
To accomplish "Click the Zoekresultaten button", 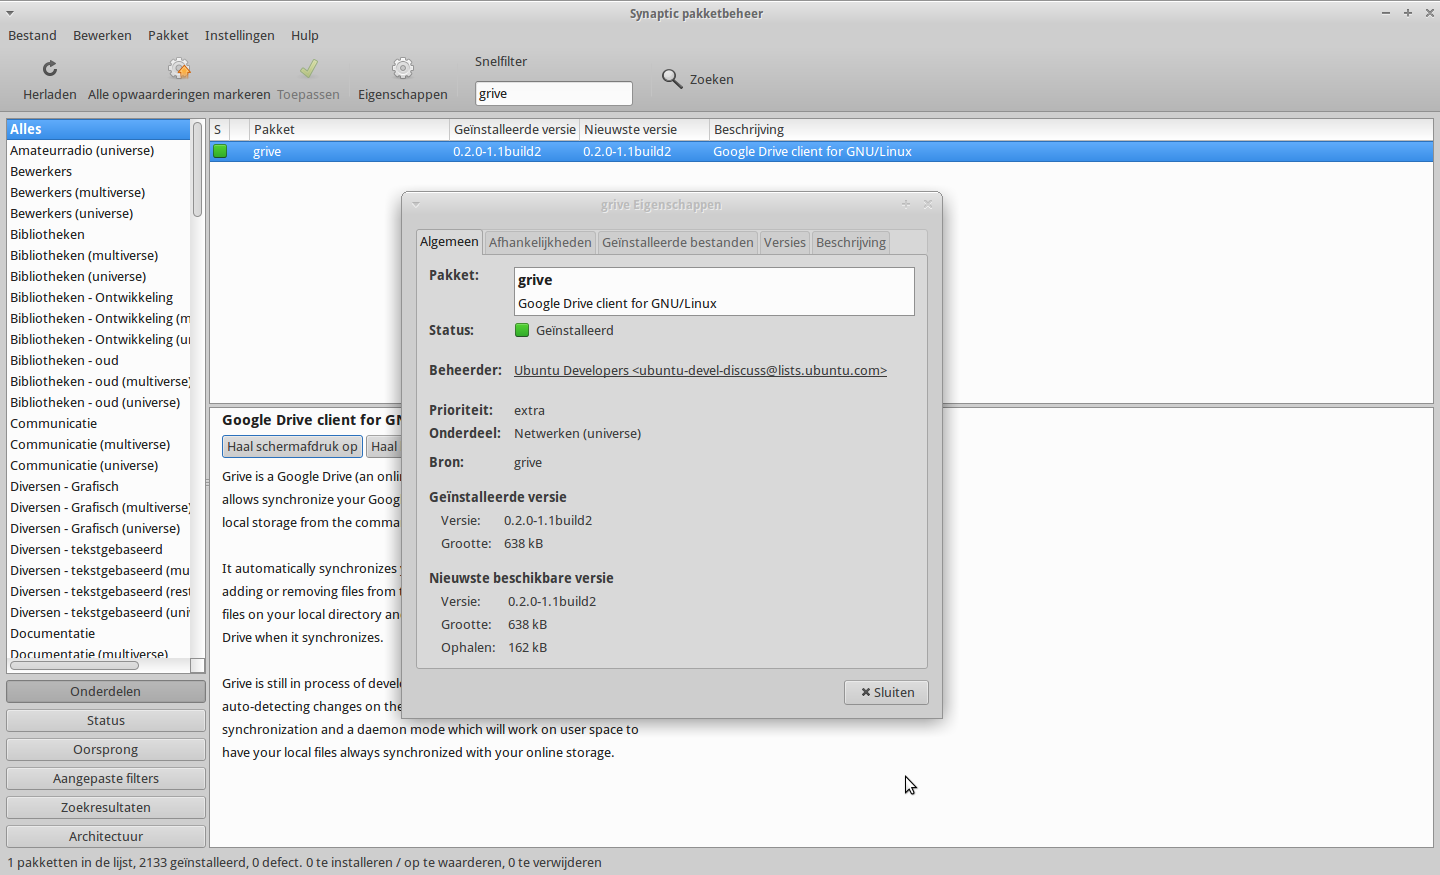I will click(x=106, y=807).
